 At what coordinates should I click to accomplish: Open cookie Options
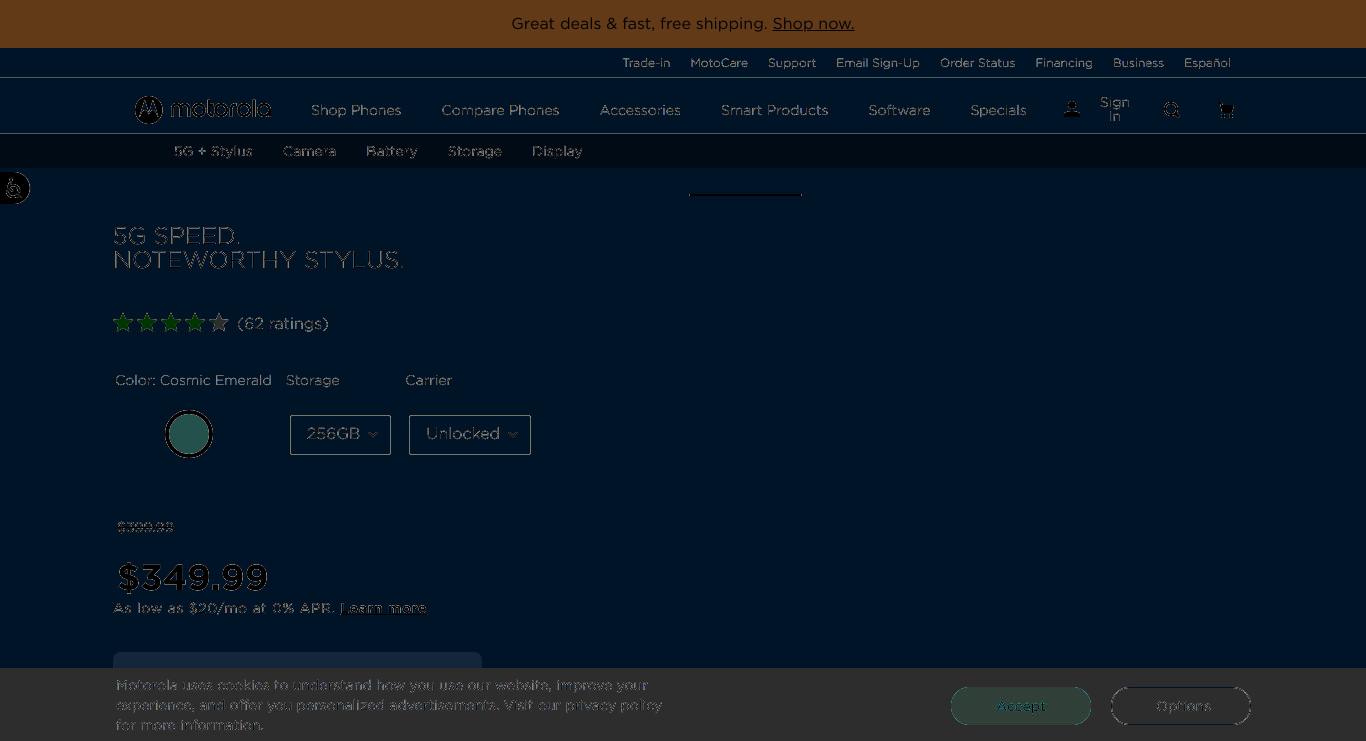(1181, 706)
